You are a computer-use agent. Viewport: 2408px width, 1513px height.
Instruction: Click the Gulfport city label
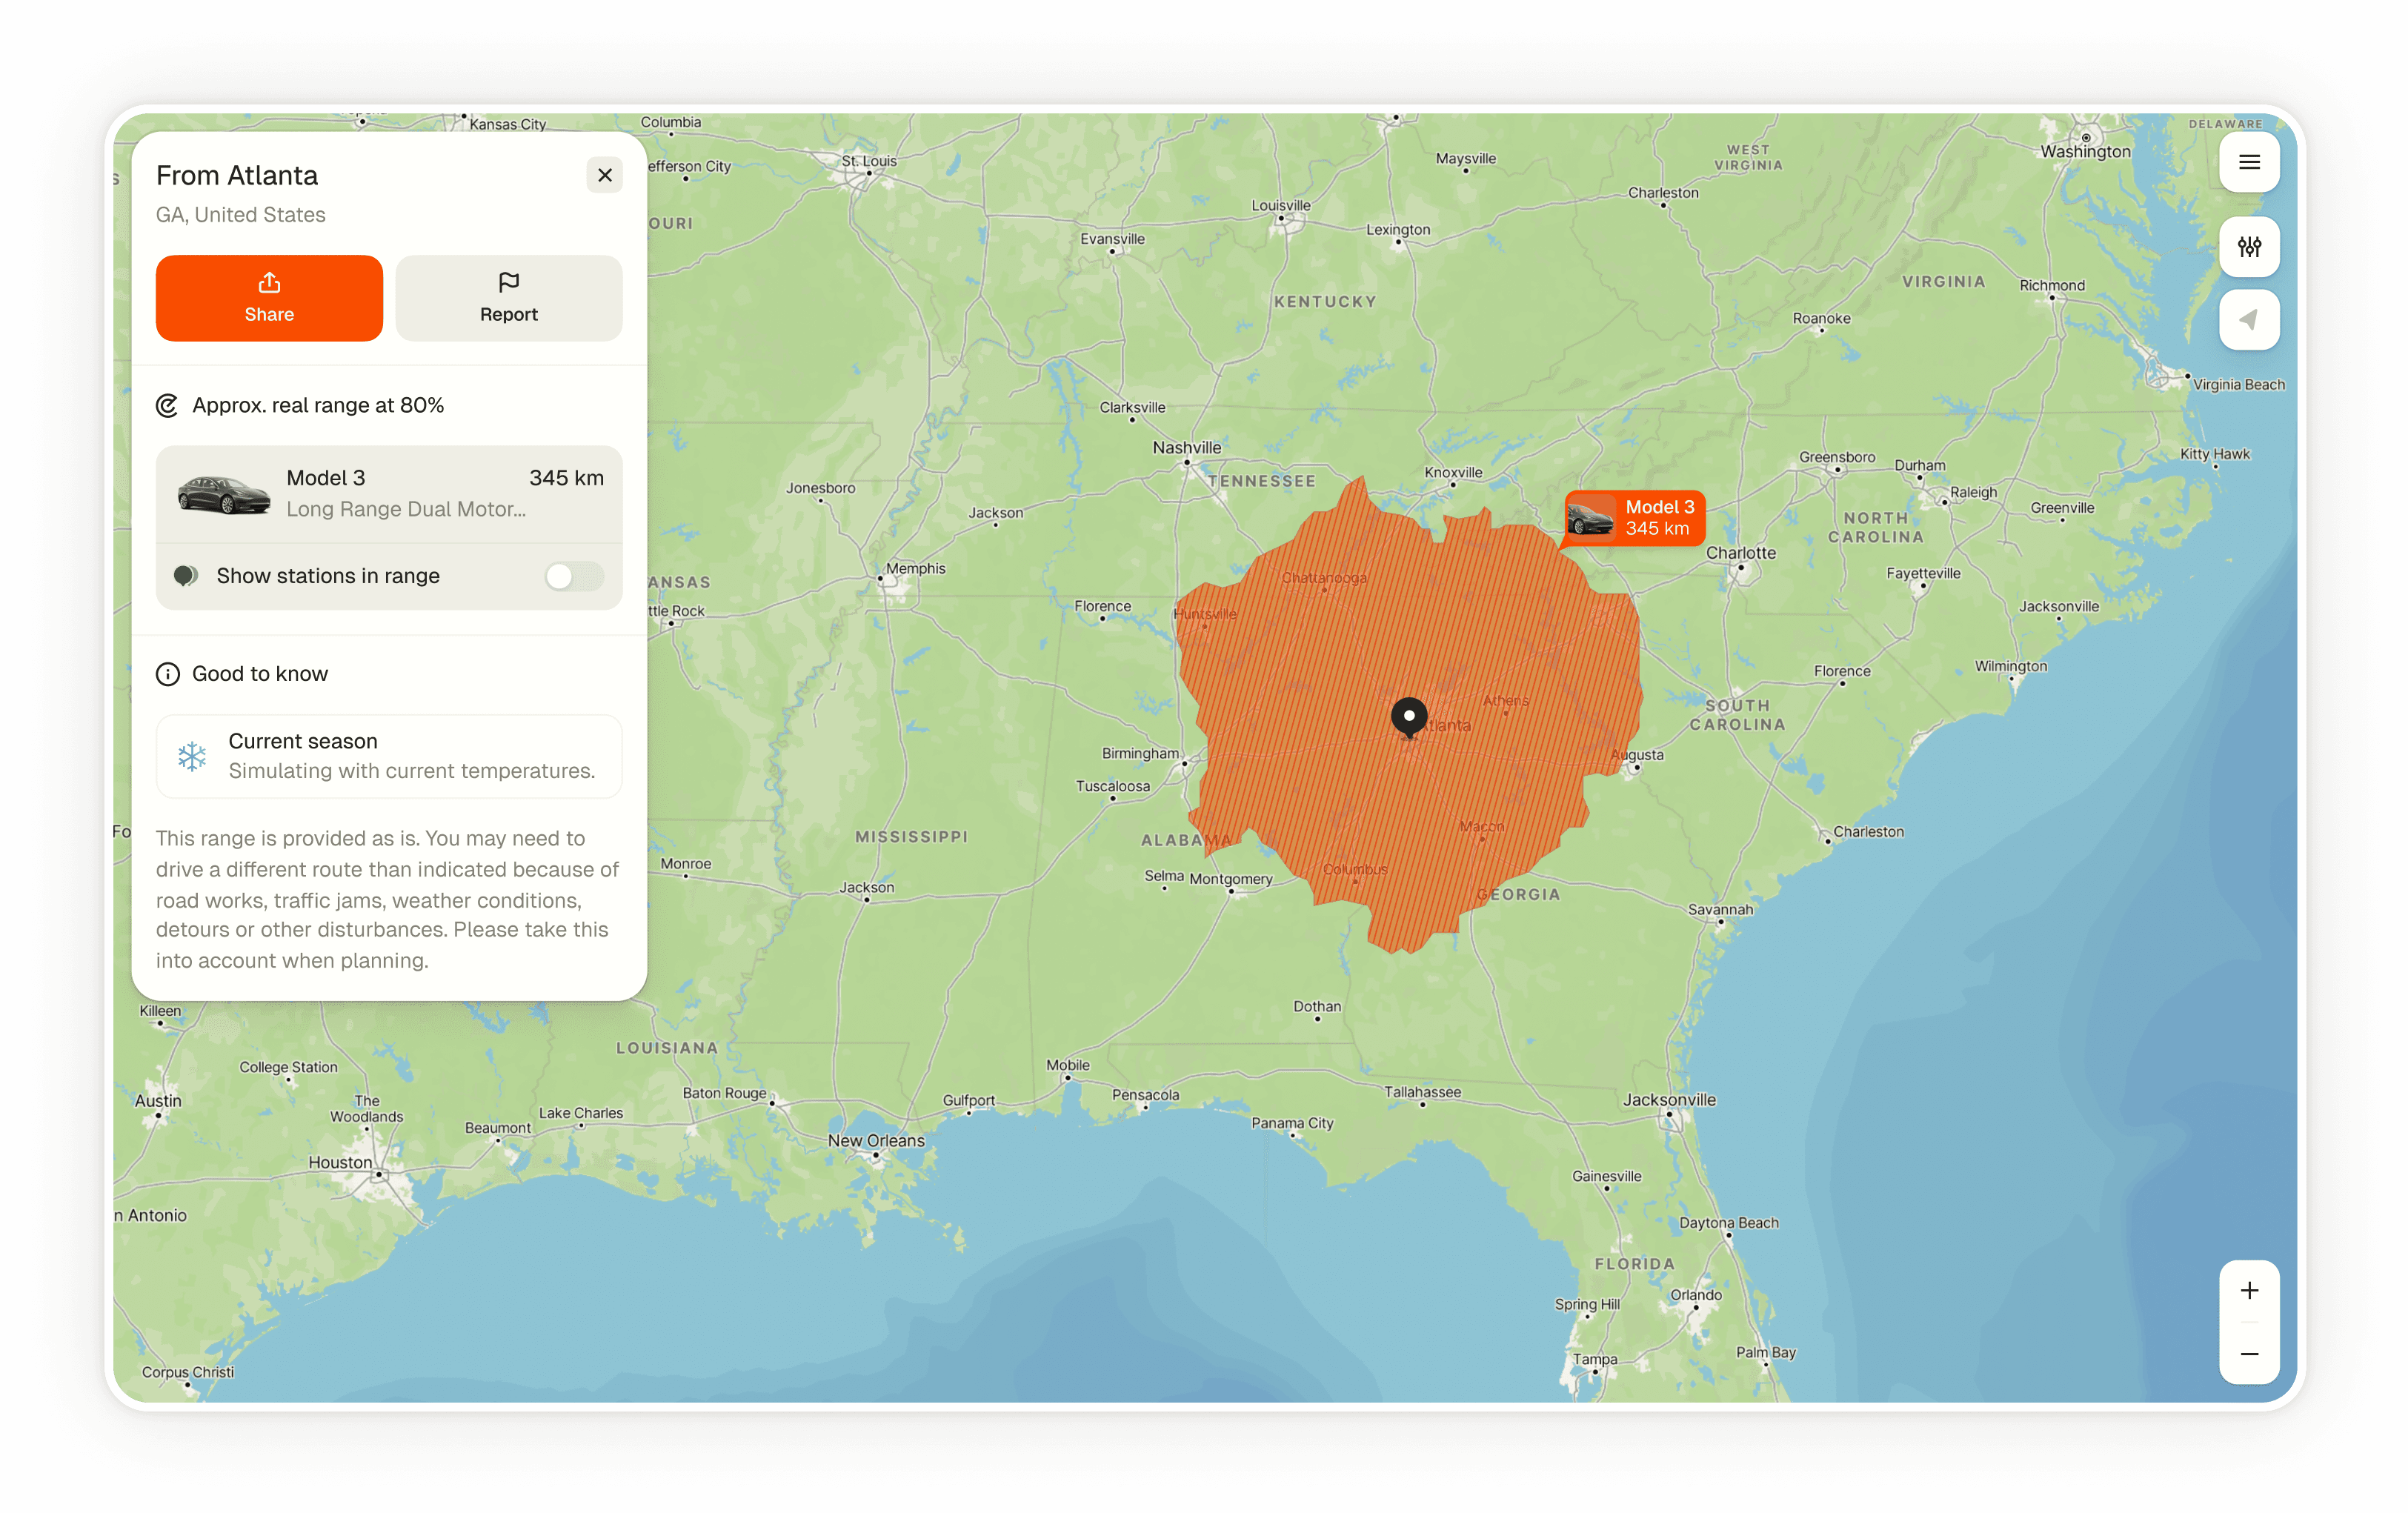(x=968, y=1101)
